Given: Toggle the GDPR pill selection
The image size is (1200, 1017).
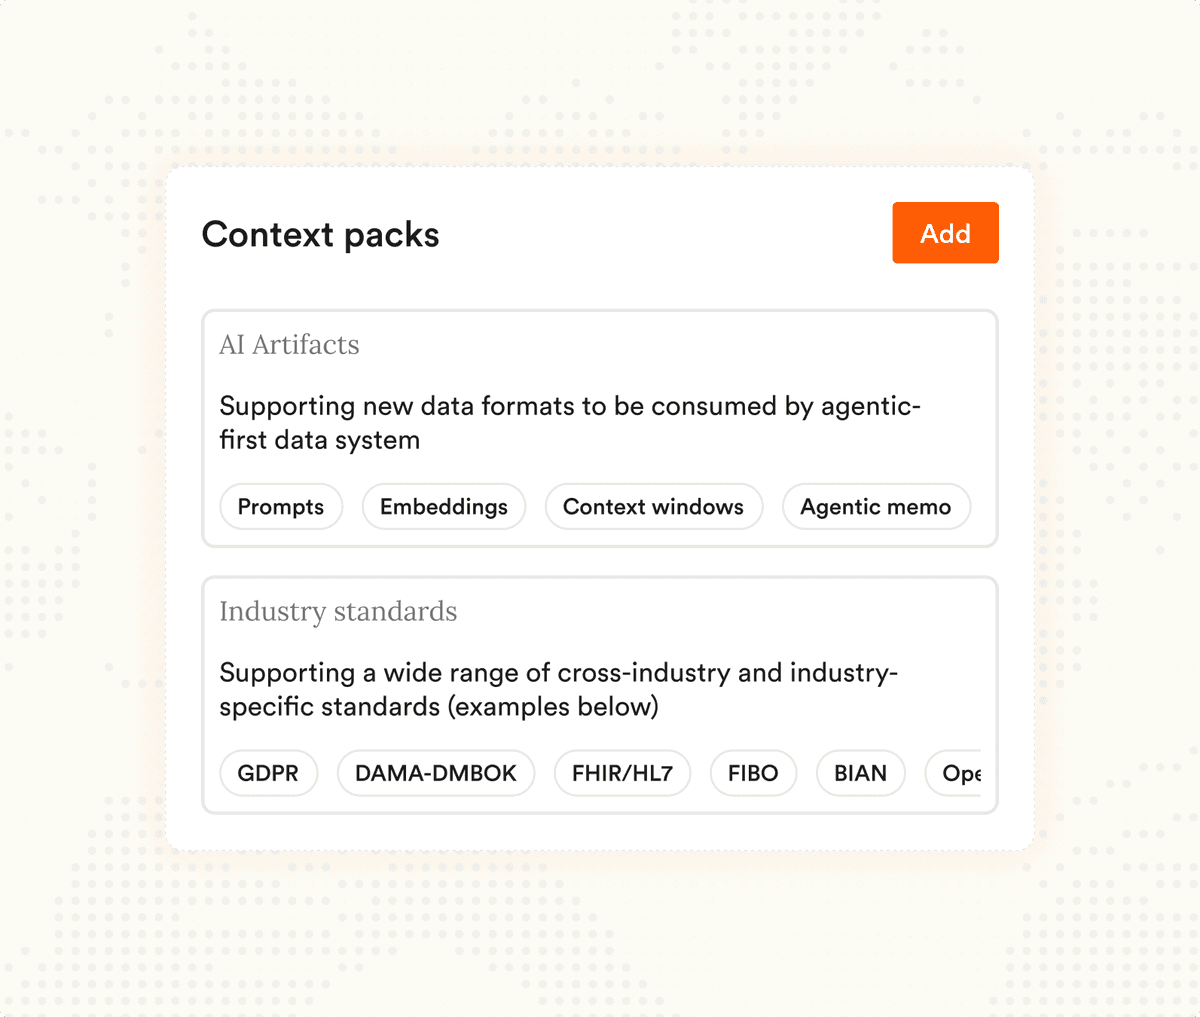Looking at the screenshot, I should pyautogui.click(x=268, y=773).
